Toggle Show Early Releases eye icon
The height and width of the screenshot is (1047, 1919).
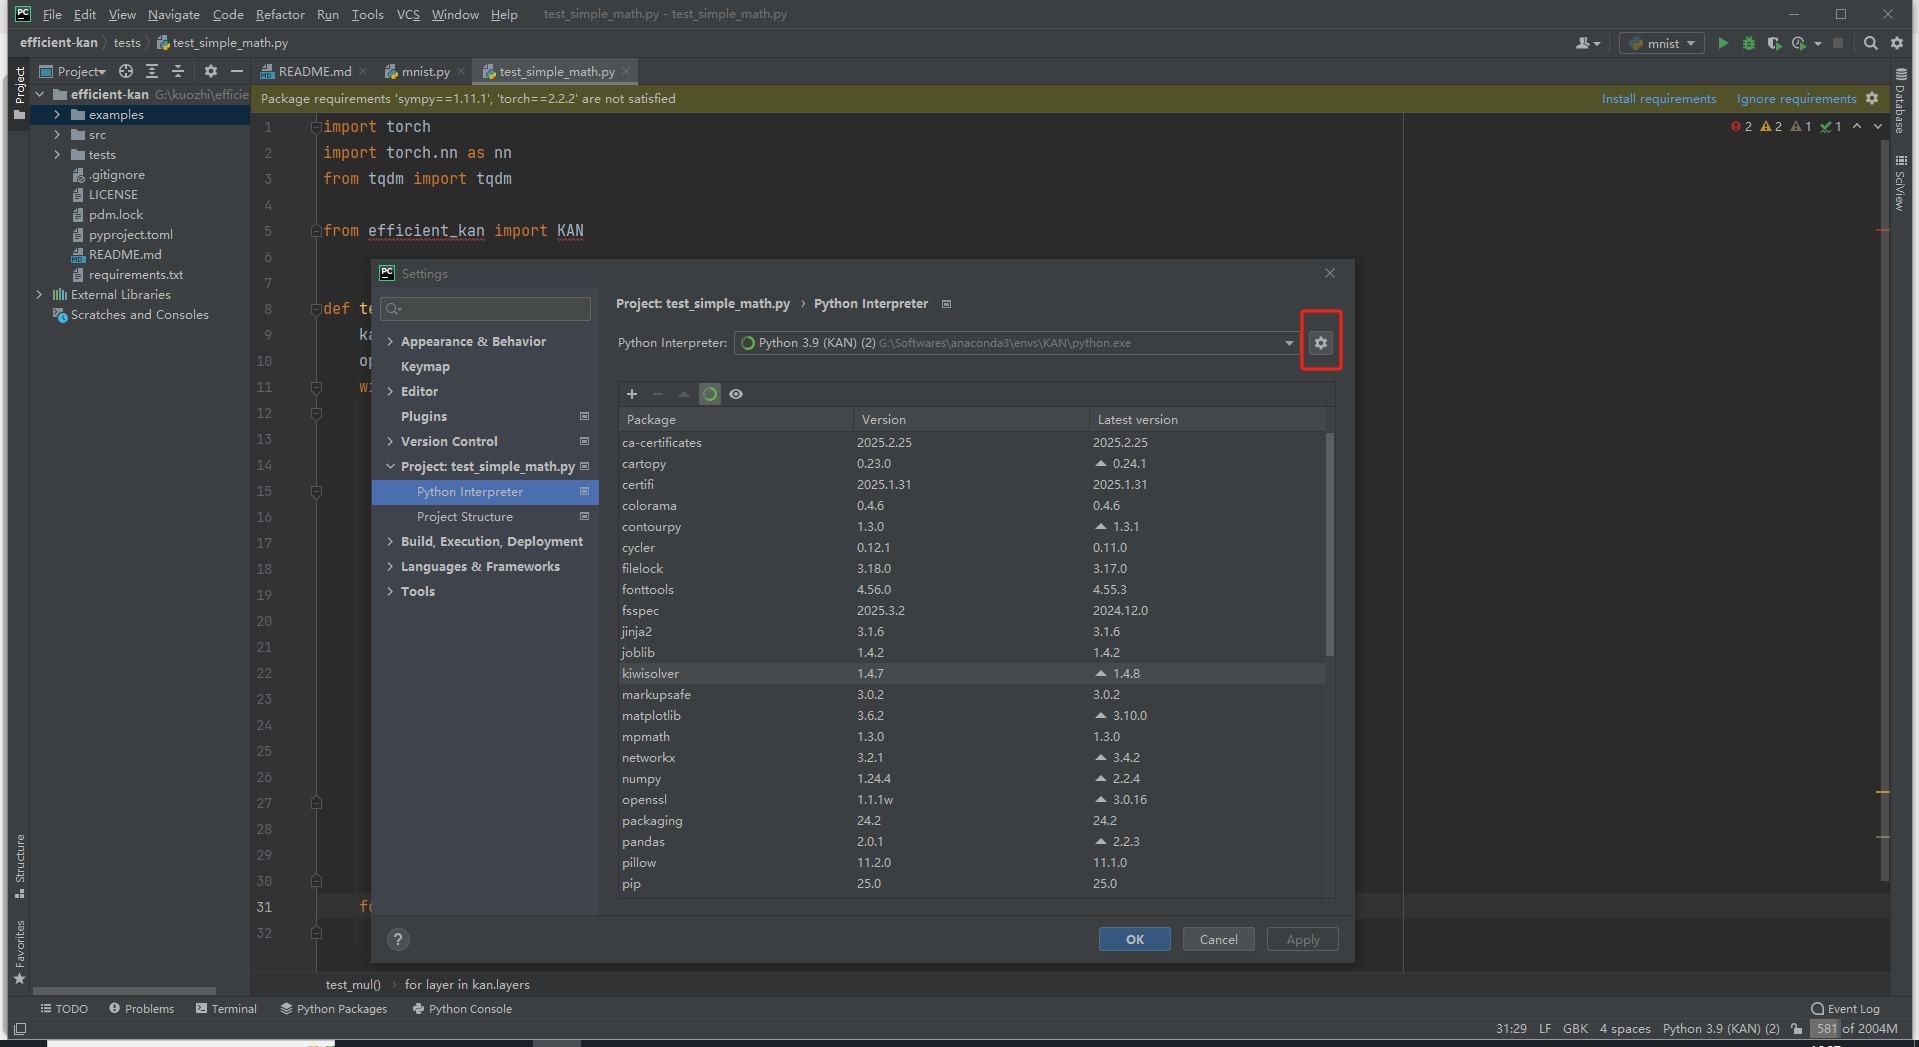coord(736,394)
